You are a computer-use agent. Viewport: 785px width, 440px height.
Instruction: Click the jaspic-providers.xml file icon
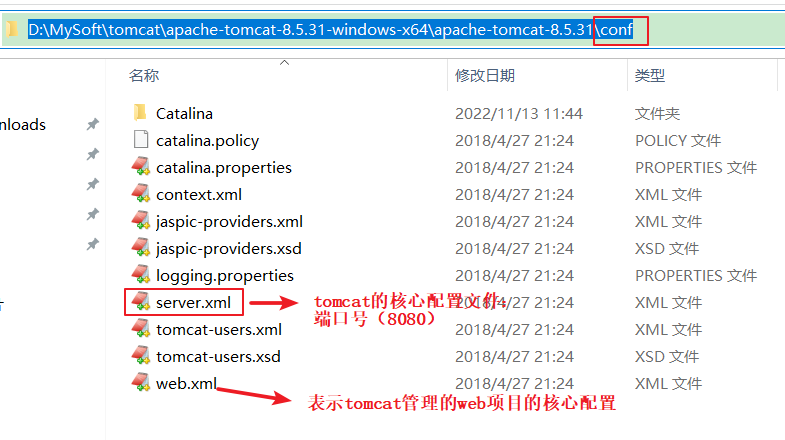click(141, 221)
